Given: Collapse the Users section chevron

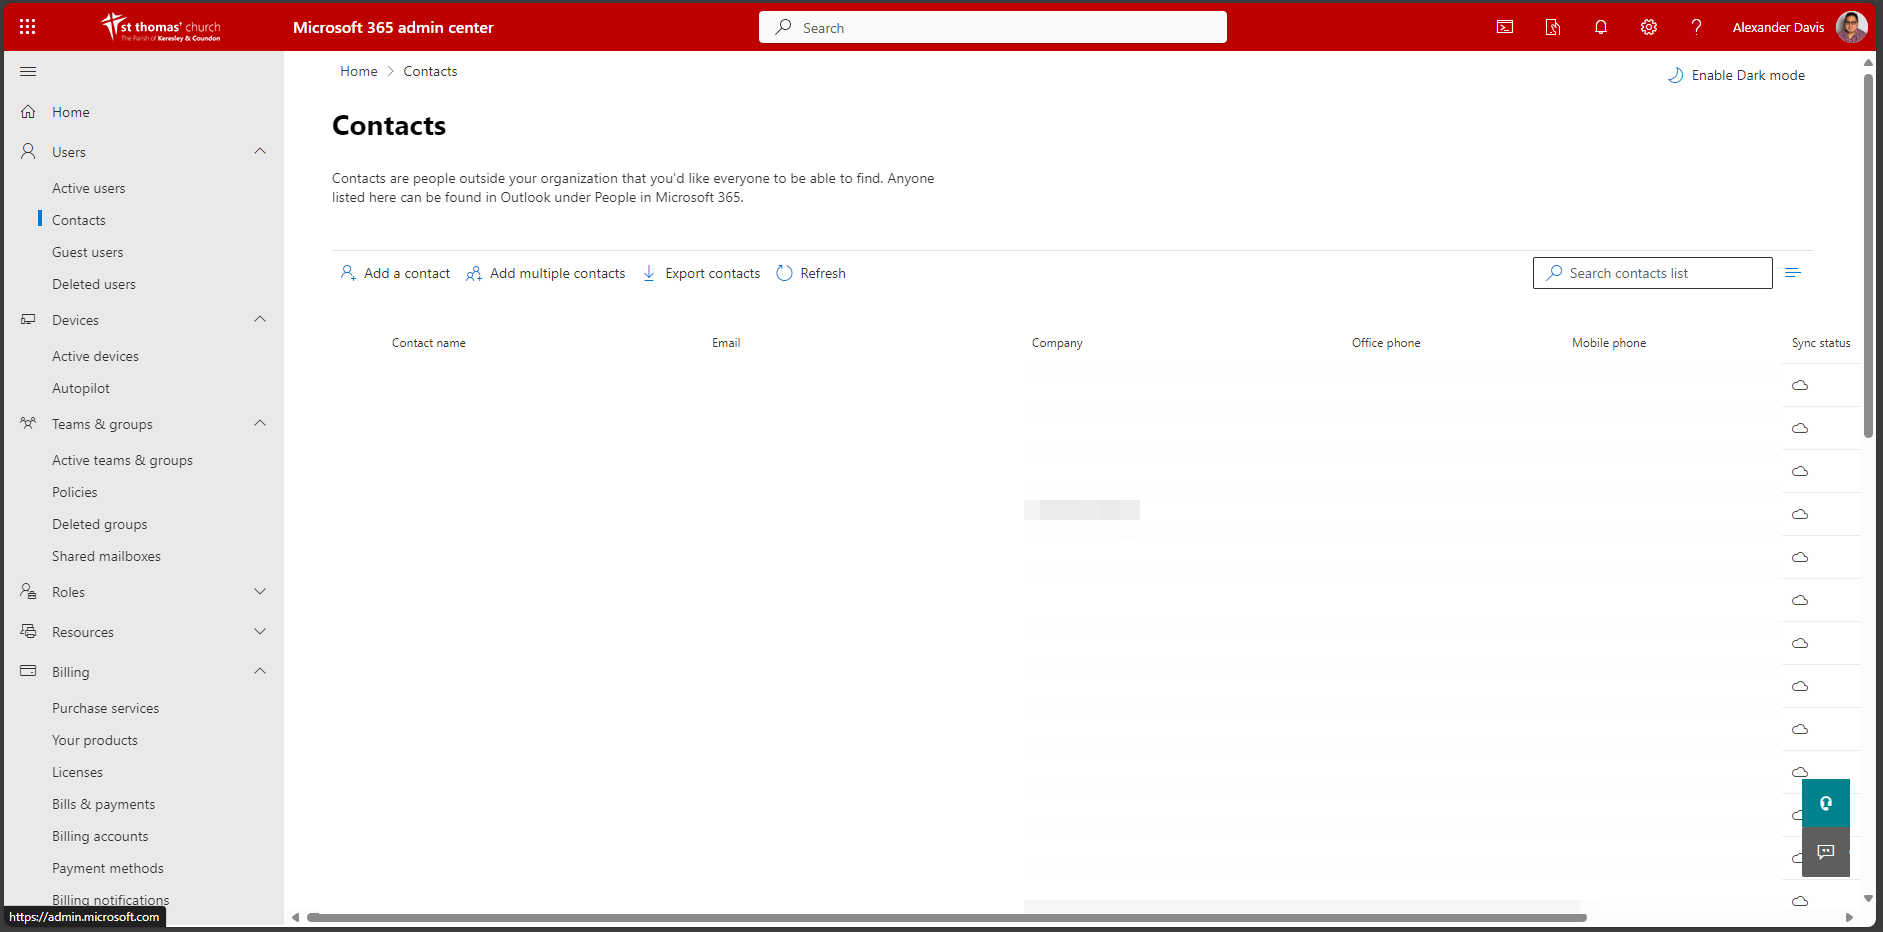Looking at the screenshot, I should (260, 151).
